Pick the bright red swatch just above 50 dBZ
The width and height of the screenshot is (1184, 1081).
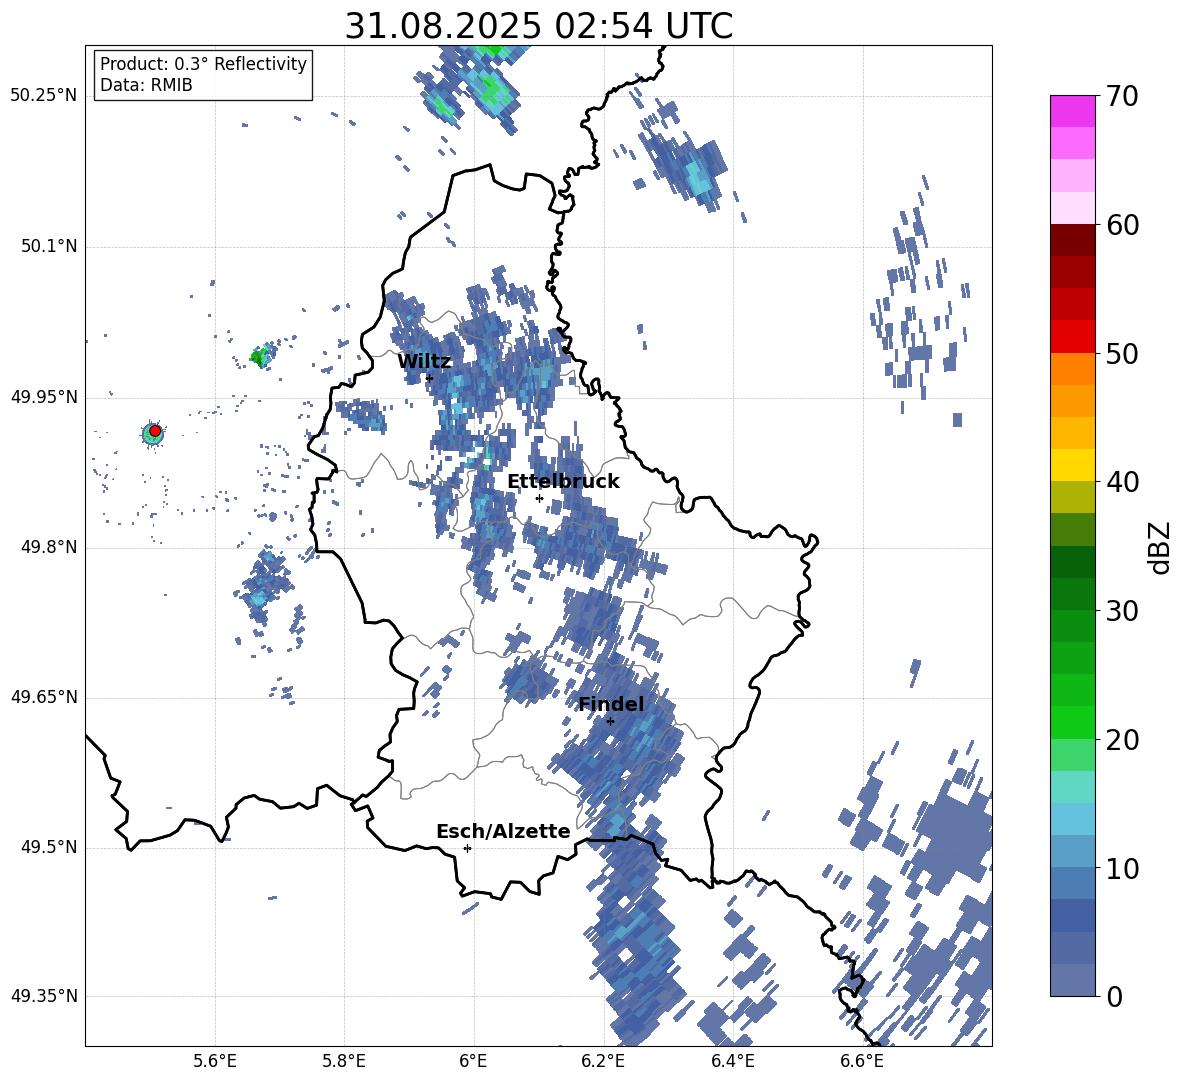pos(1072,336)
